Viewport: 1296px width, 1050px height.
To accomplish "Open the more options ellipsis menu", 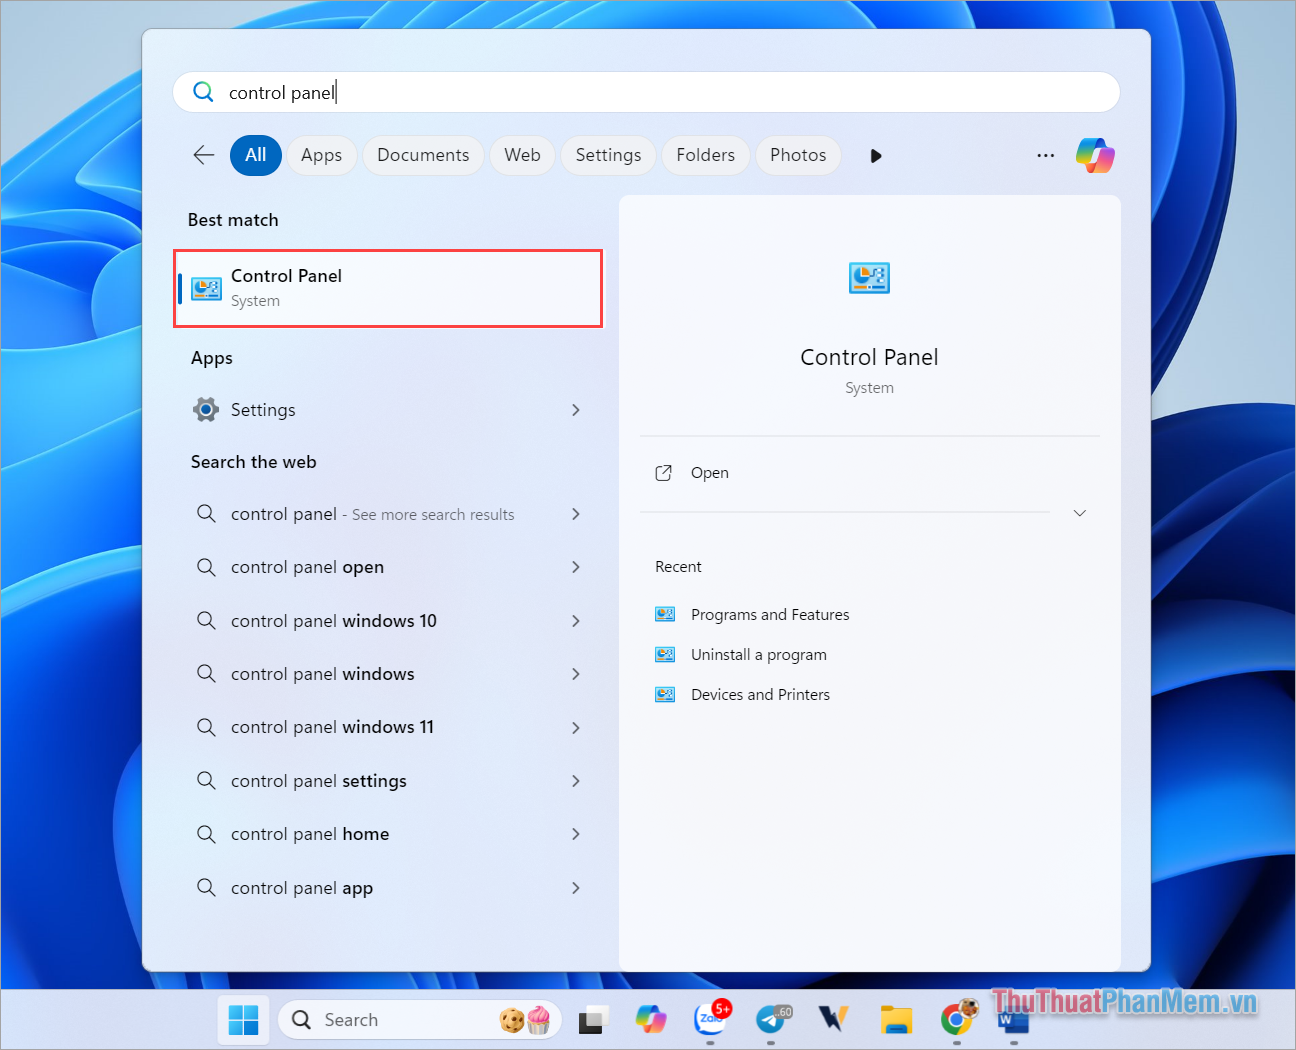I will click(x=1045, y=155).
